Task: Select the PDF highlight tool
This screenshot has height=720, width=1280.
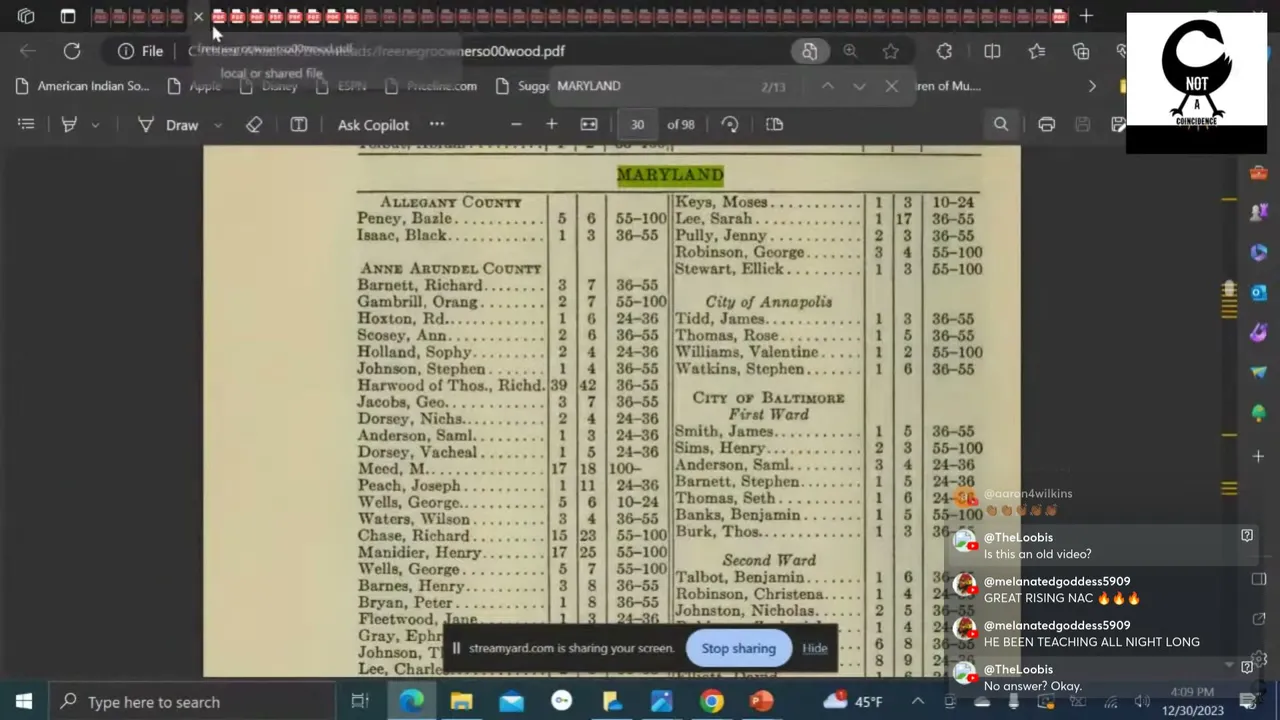Action: coord(69,124)
